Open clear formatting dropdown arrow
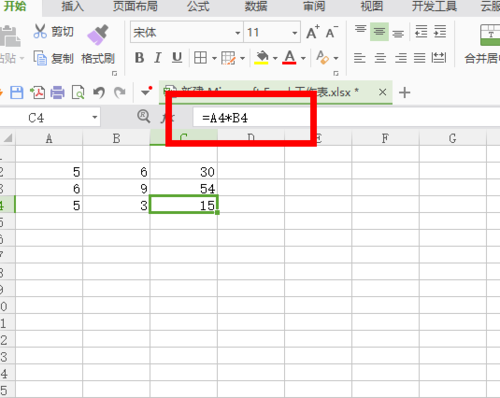 click(336, 59)
